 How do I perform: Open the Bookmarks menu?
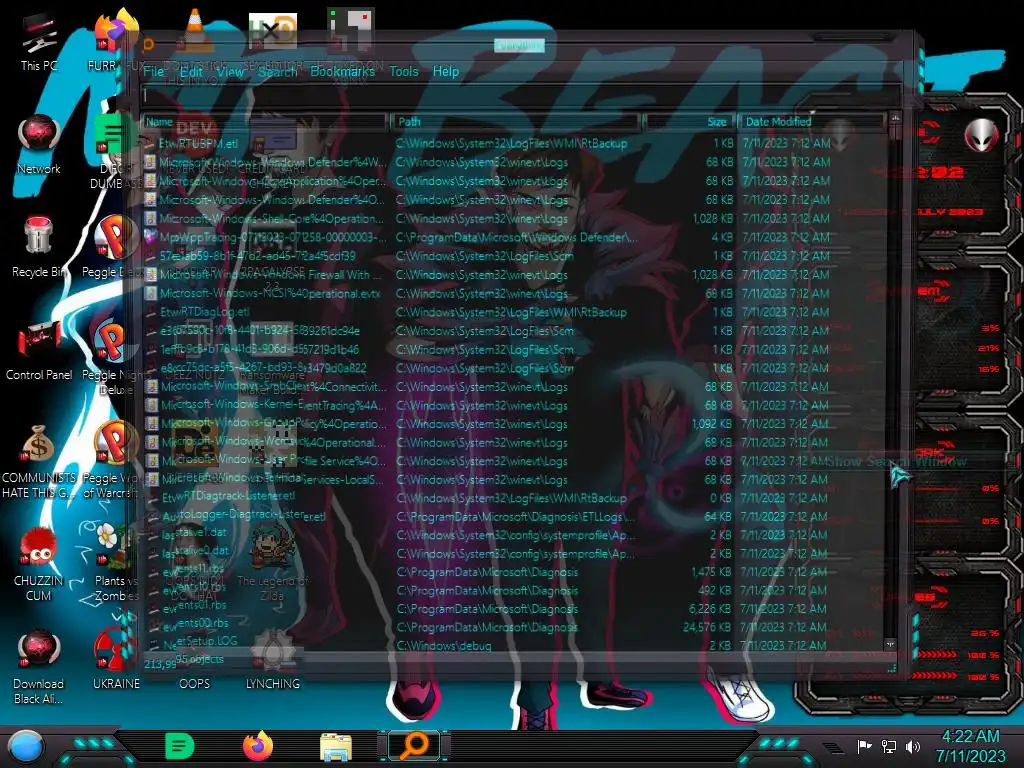coord(343,71)
